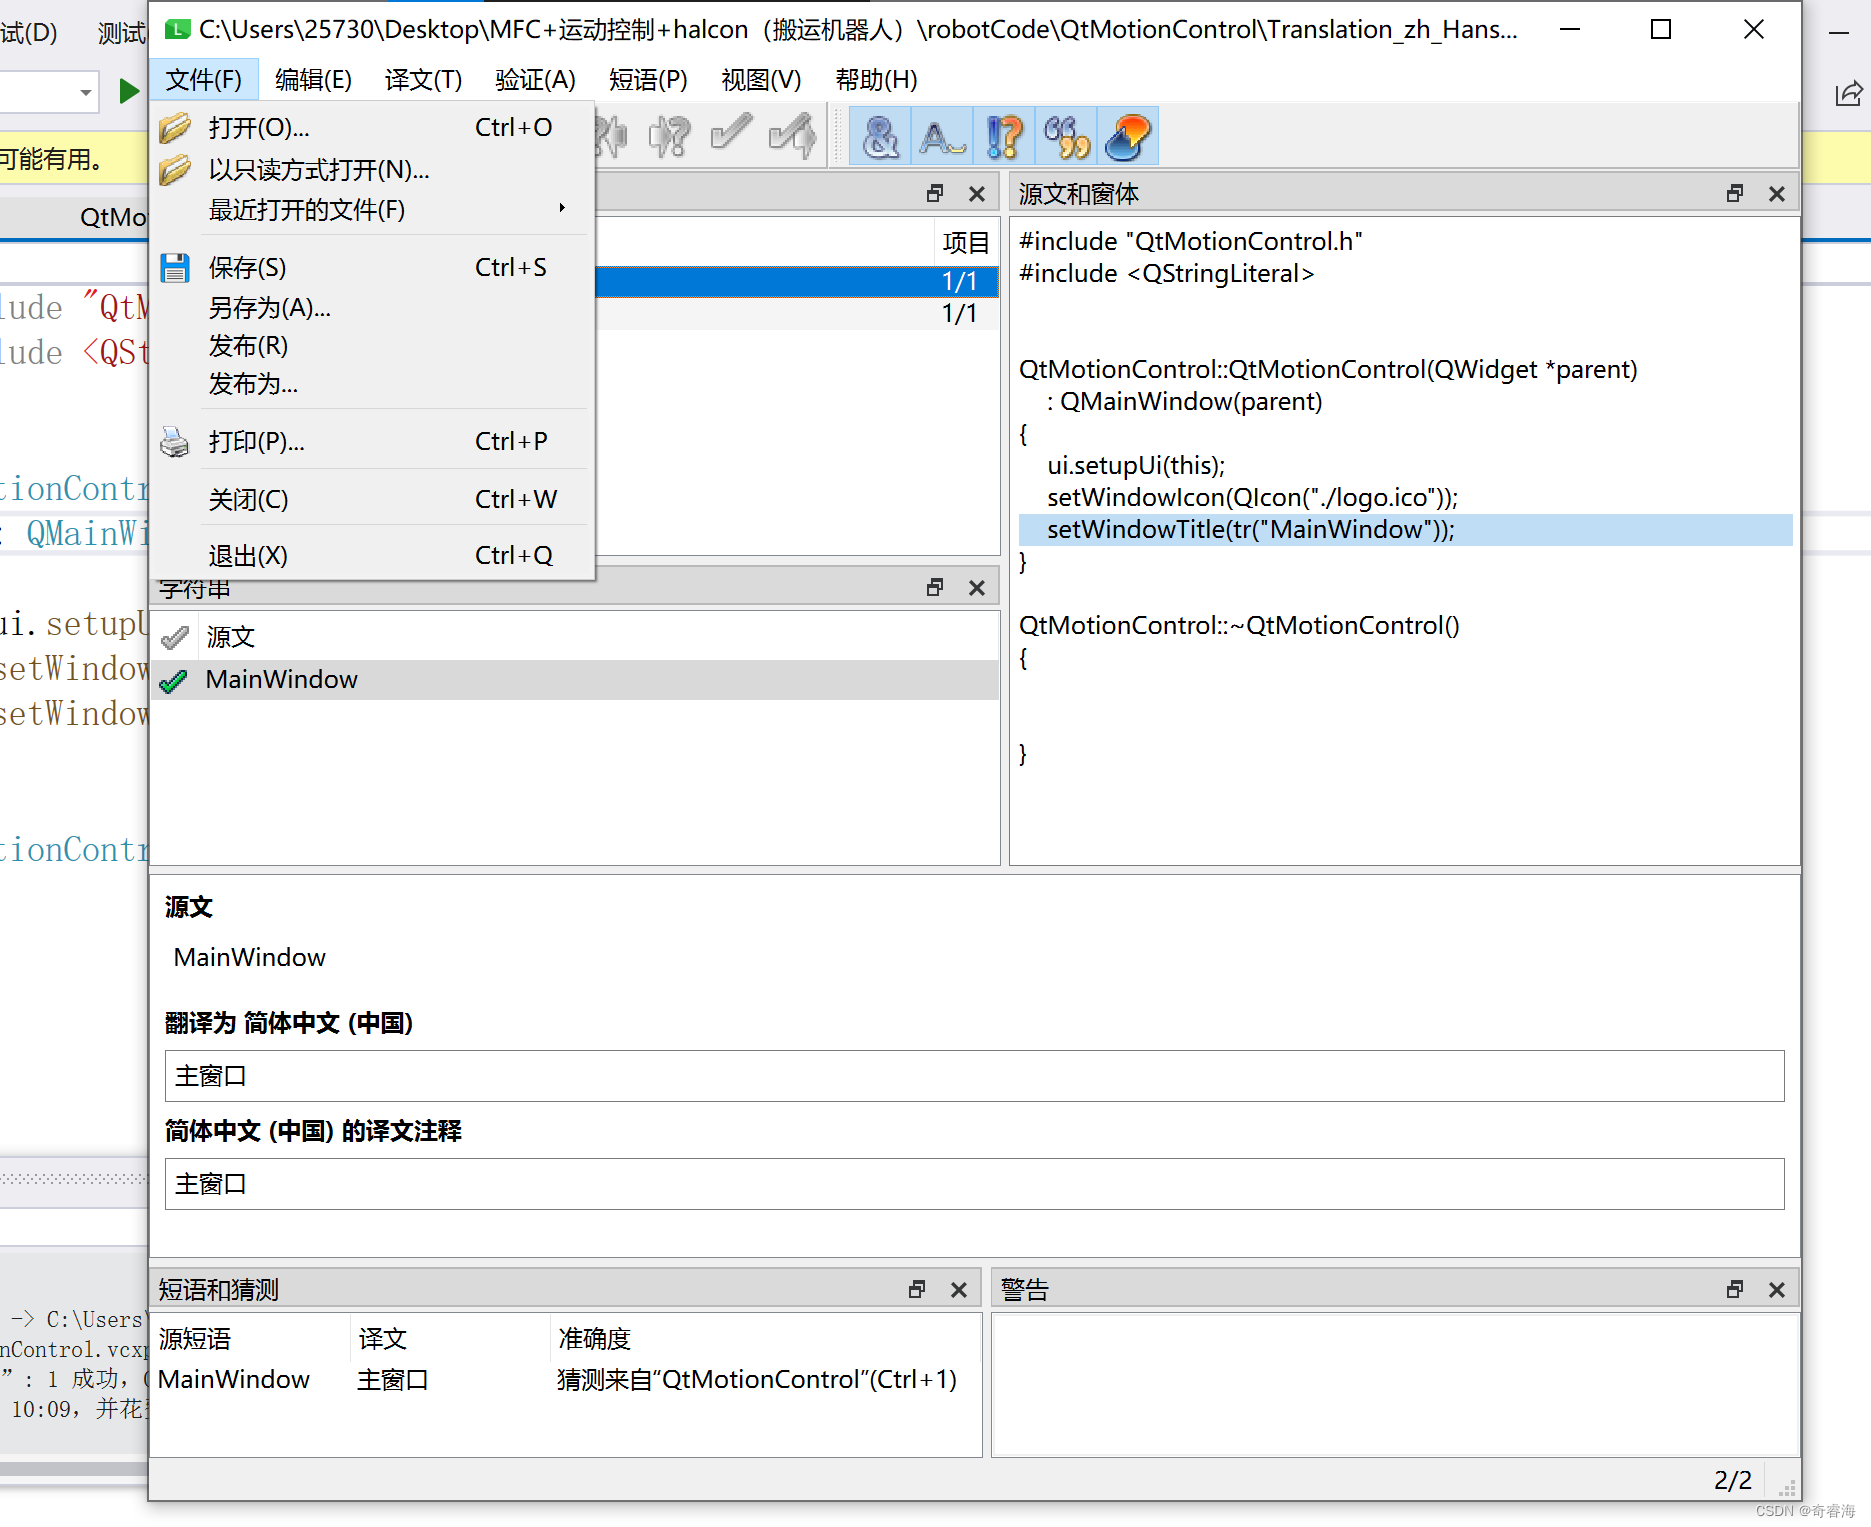This screenshot has width=1871, height=1527.
Task: Open the 帮助(H) menu
Action: pyautogui.click(x=877, y=80)
